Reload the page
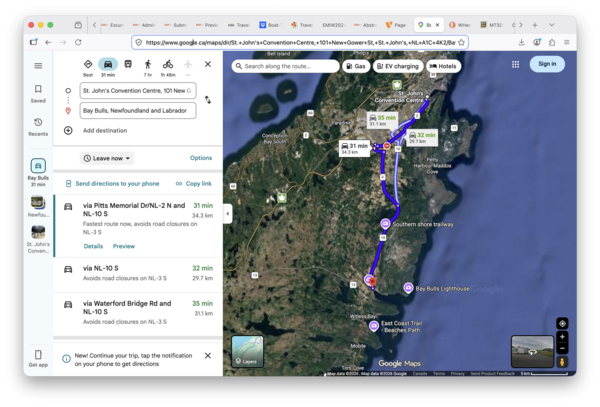600x407 pixels. point(78,42)
